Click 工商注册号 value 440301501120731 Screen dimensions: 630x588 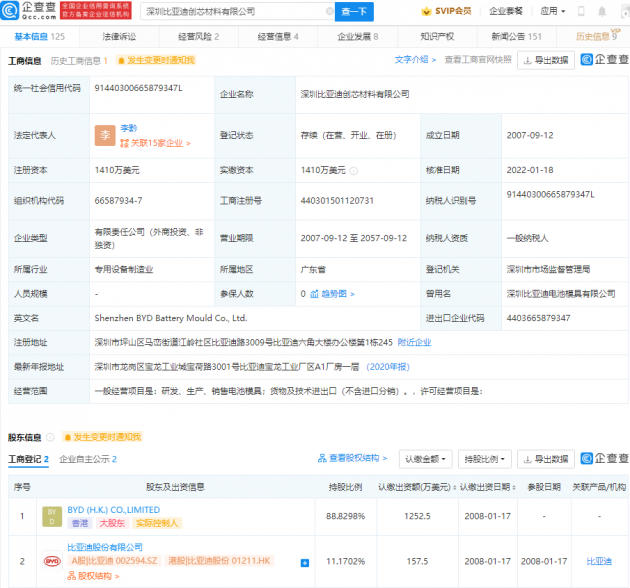pos(337,201)
